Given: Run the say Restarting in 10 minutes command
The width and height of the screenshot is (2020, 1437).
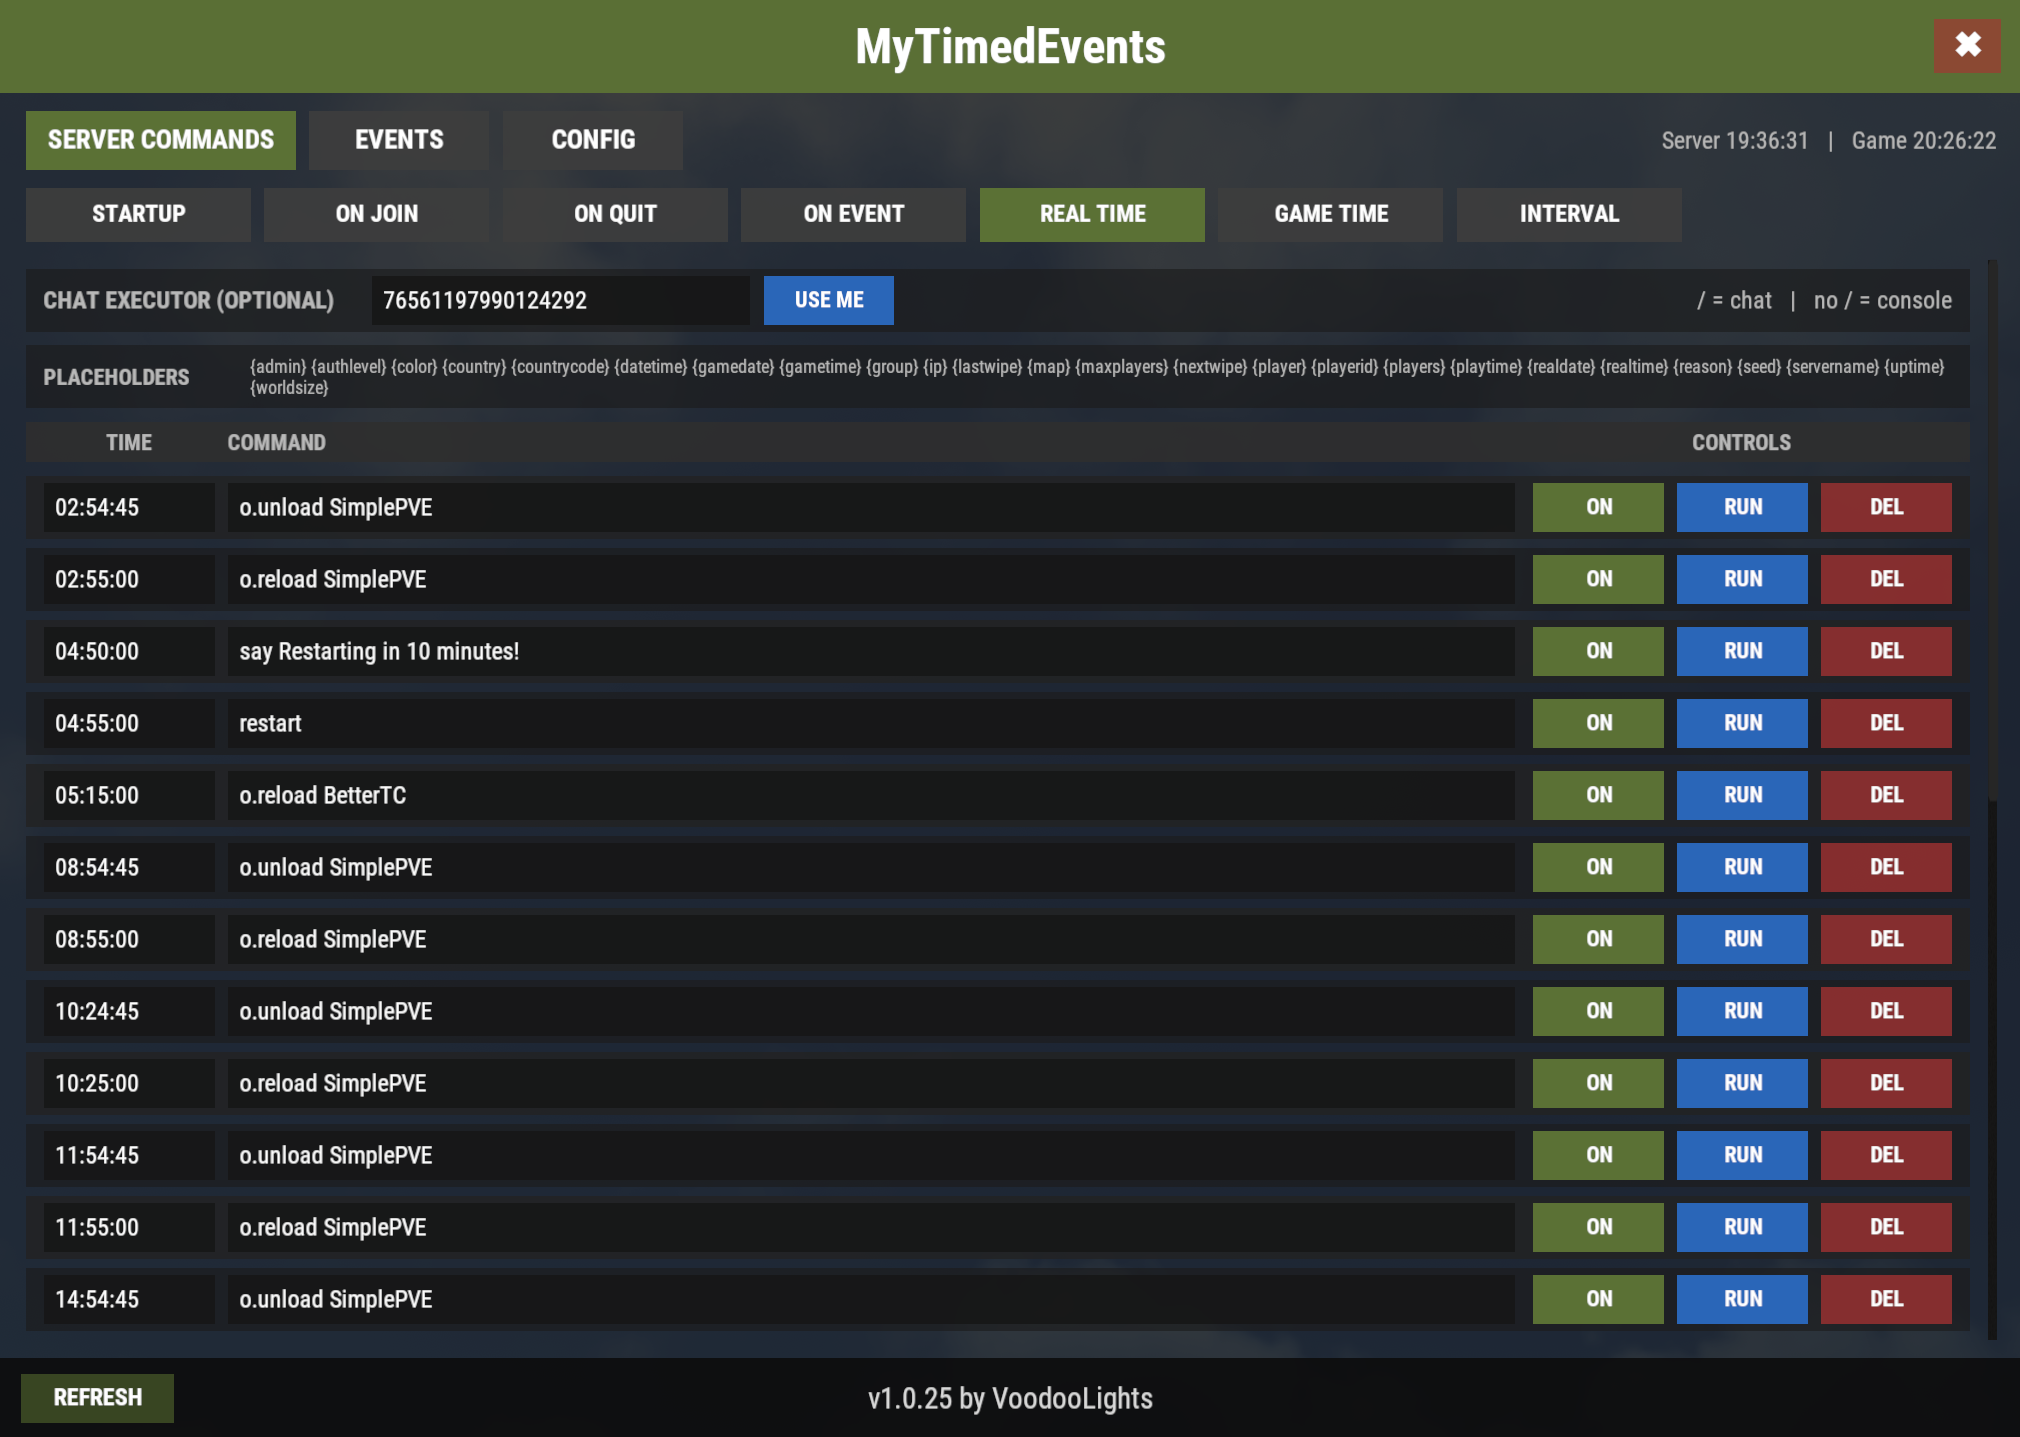Looking at the screenshot, I should pyautogui.click(x=1742, y=651).
